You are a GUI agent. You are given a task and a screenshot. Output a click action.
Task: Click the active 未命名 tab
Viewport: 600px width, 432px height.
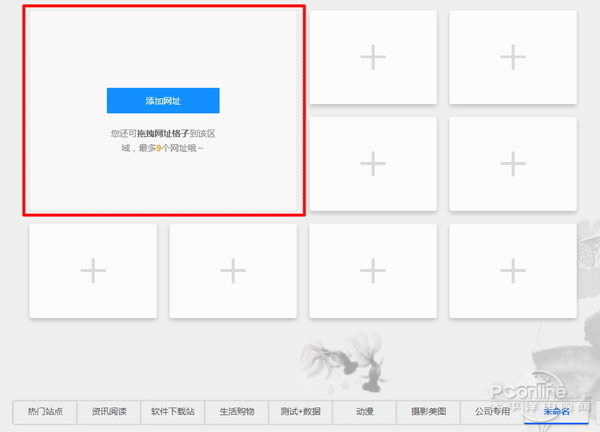pos(556,412)
